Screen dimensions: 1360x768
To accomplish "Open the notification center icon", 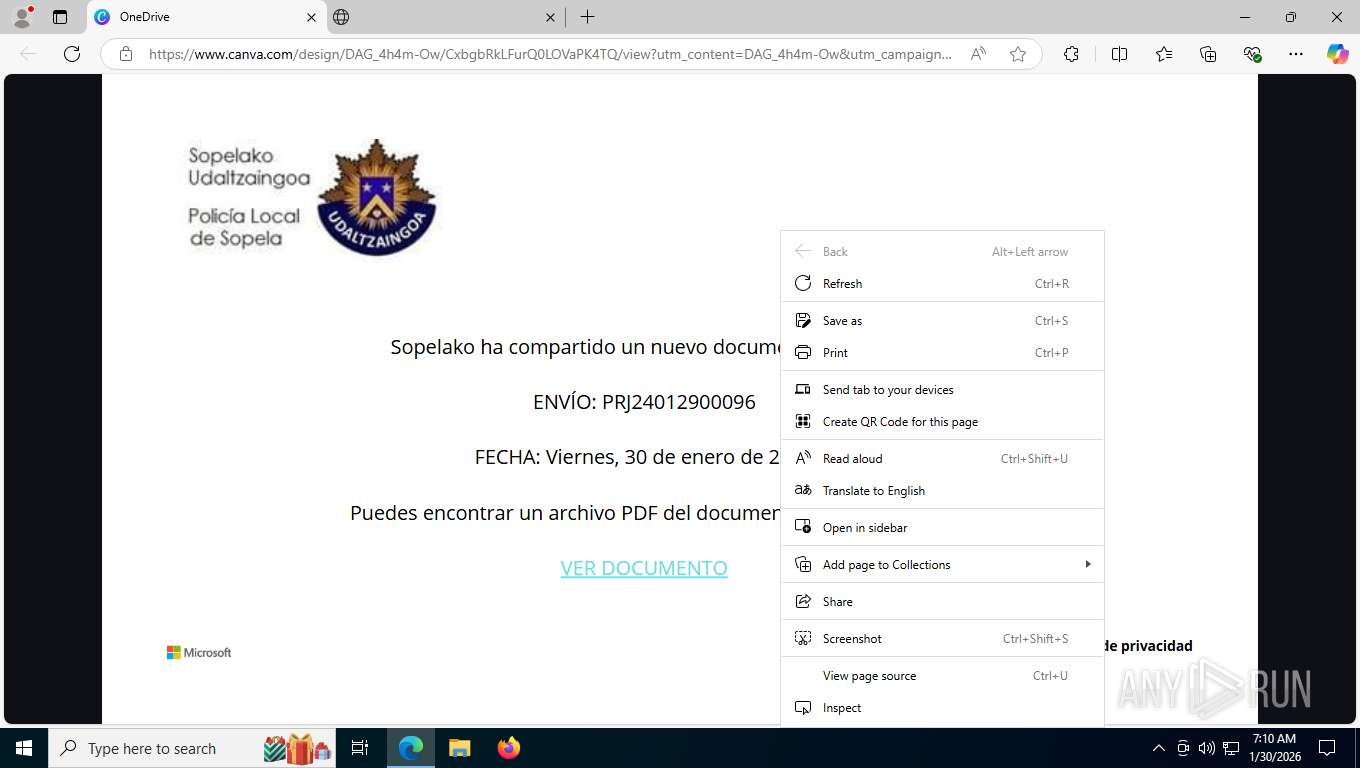I will (1327, 748).
